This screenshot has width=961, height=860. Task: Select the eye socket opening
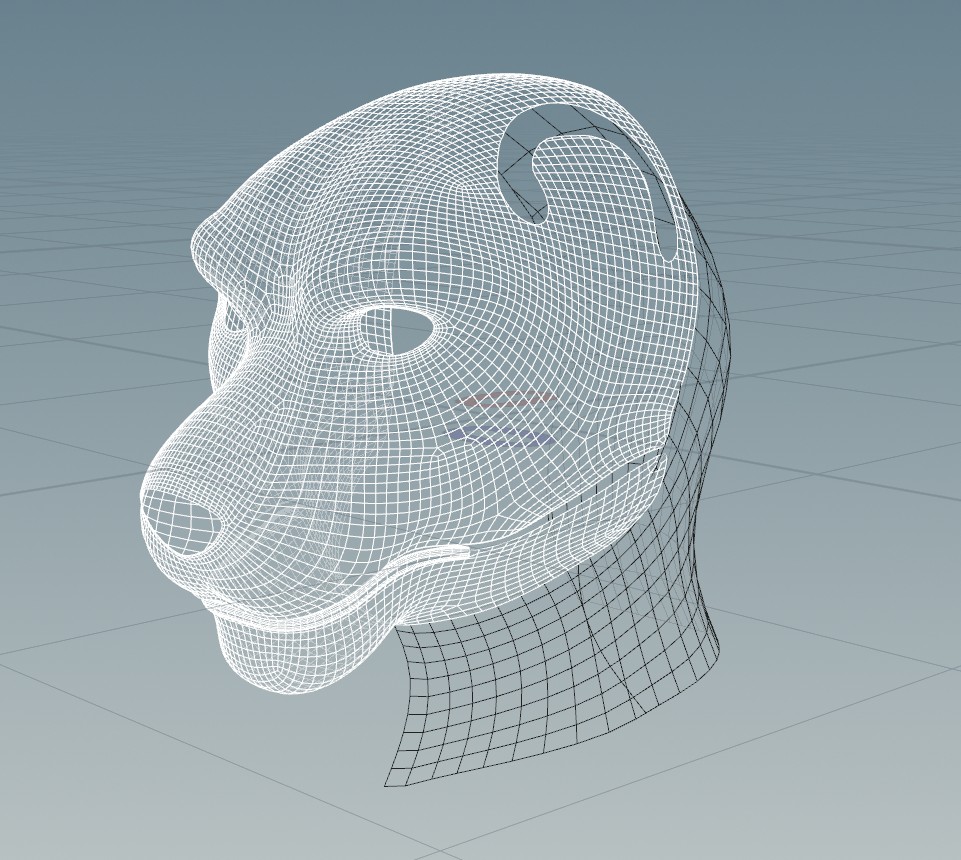coord(396,330)
